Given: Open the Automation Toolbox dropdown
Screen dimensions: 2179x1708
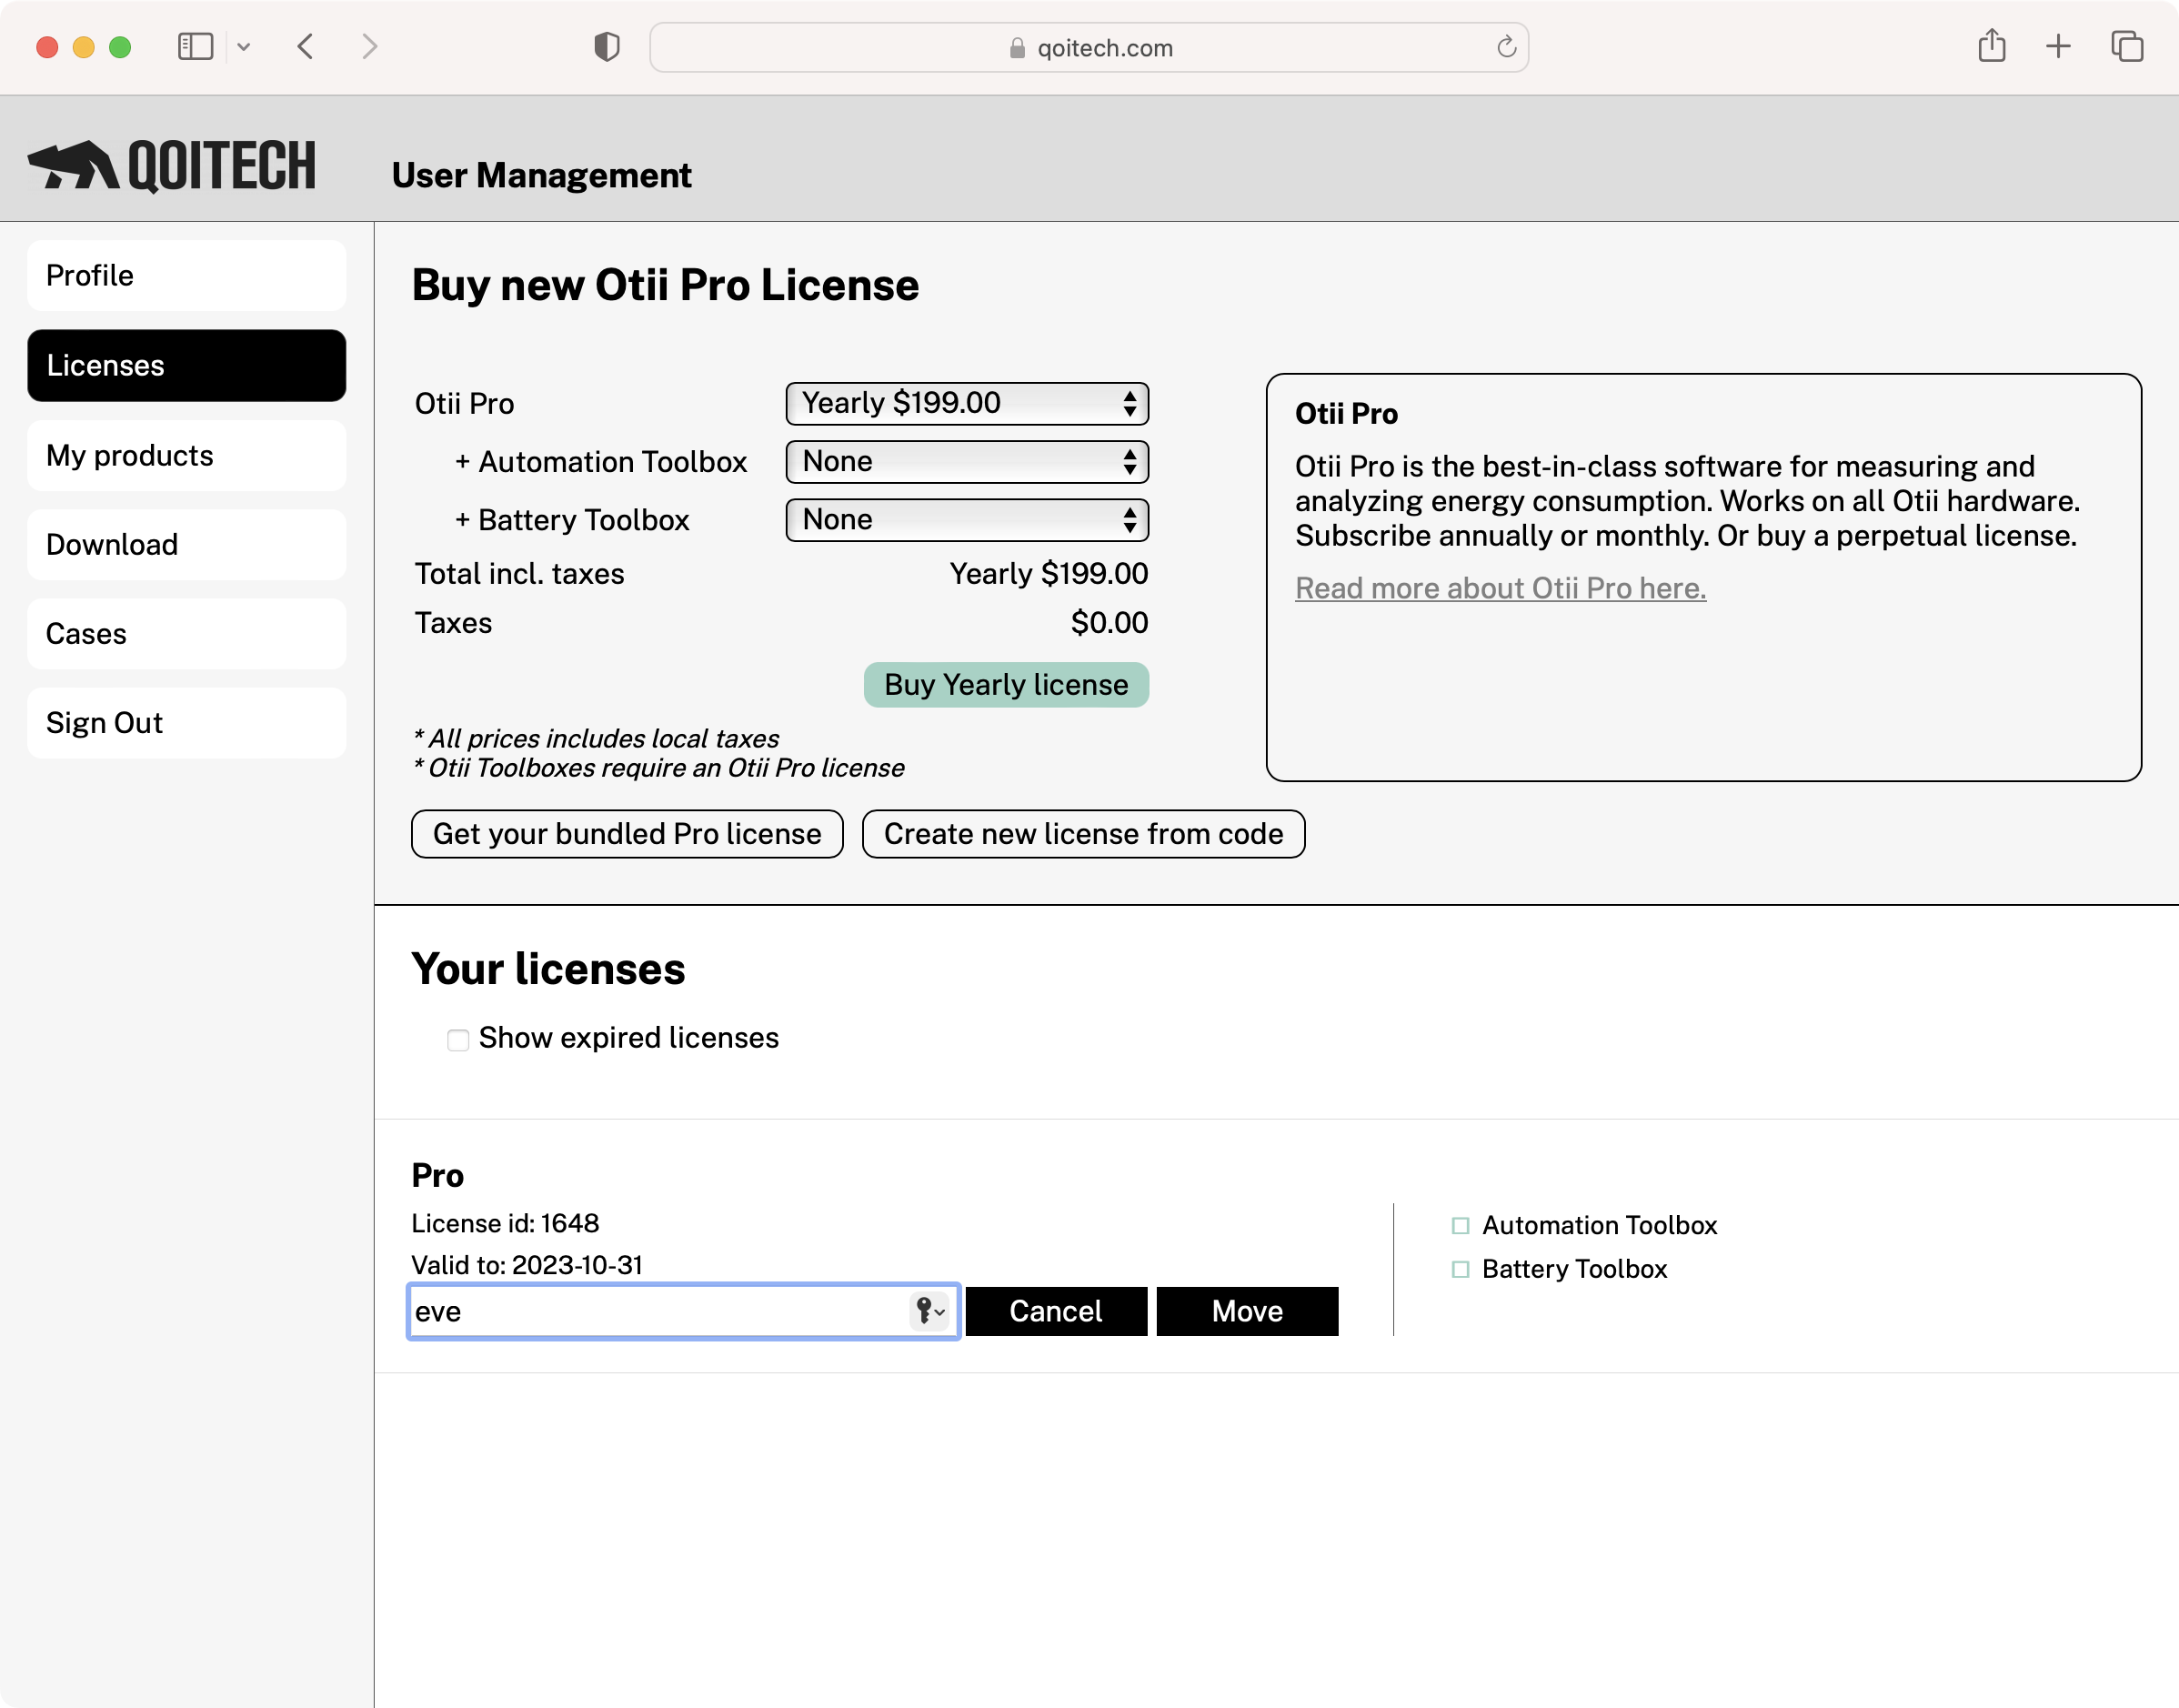Looking at the screenshot, I should click(967, 461).
